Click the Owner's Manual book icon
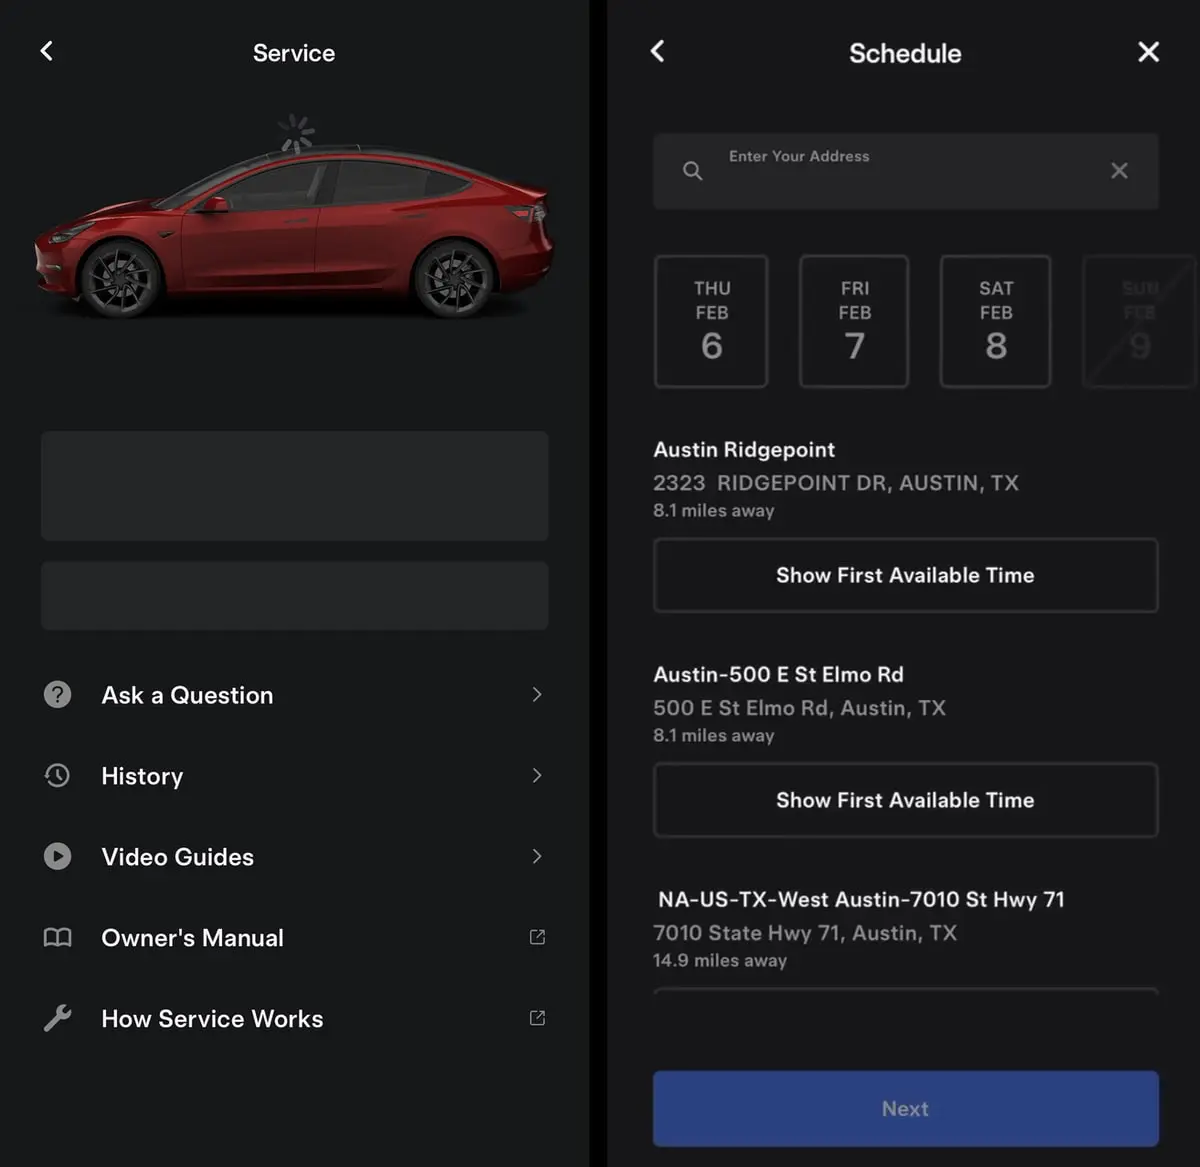 point(58,937)
